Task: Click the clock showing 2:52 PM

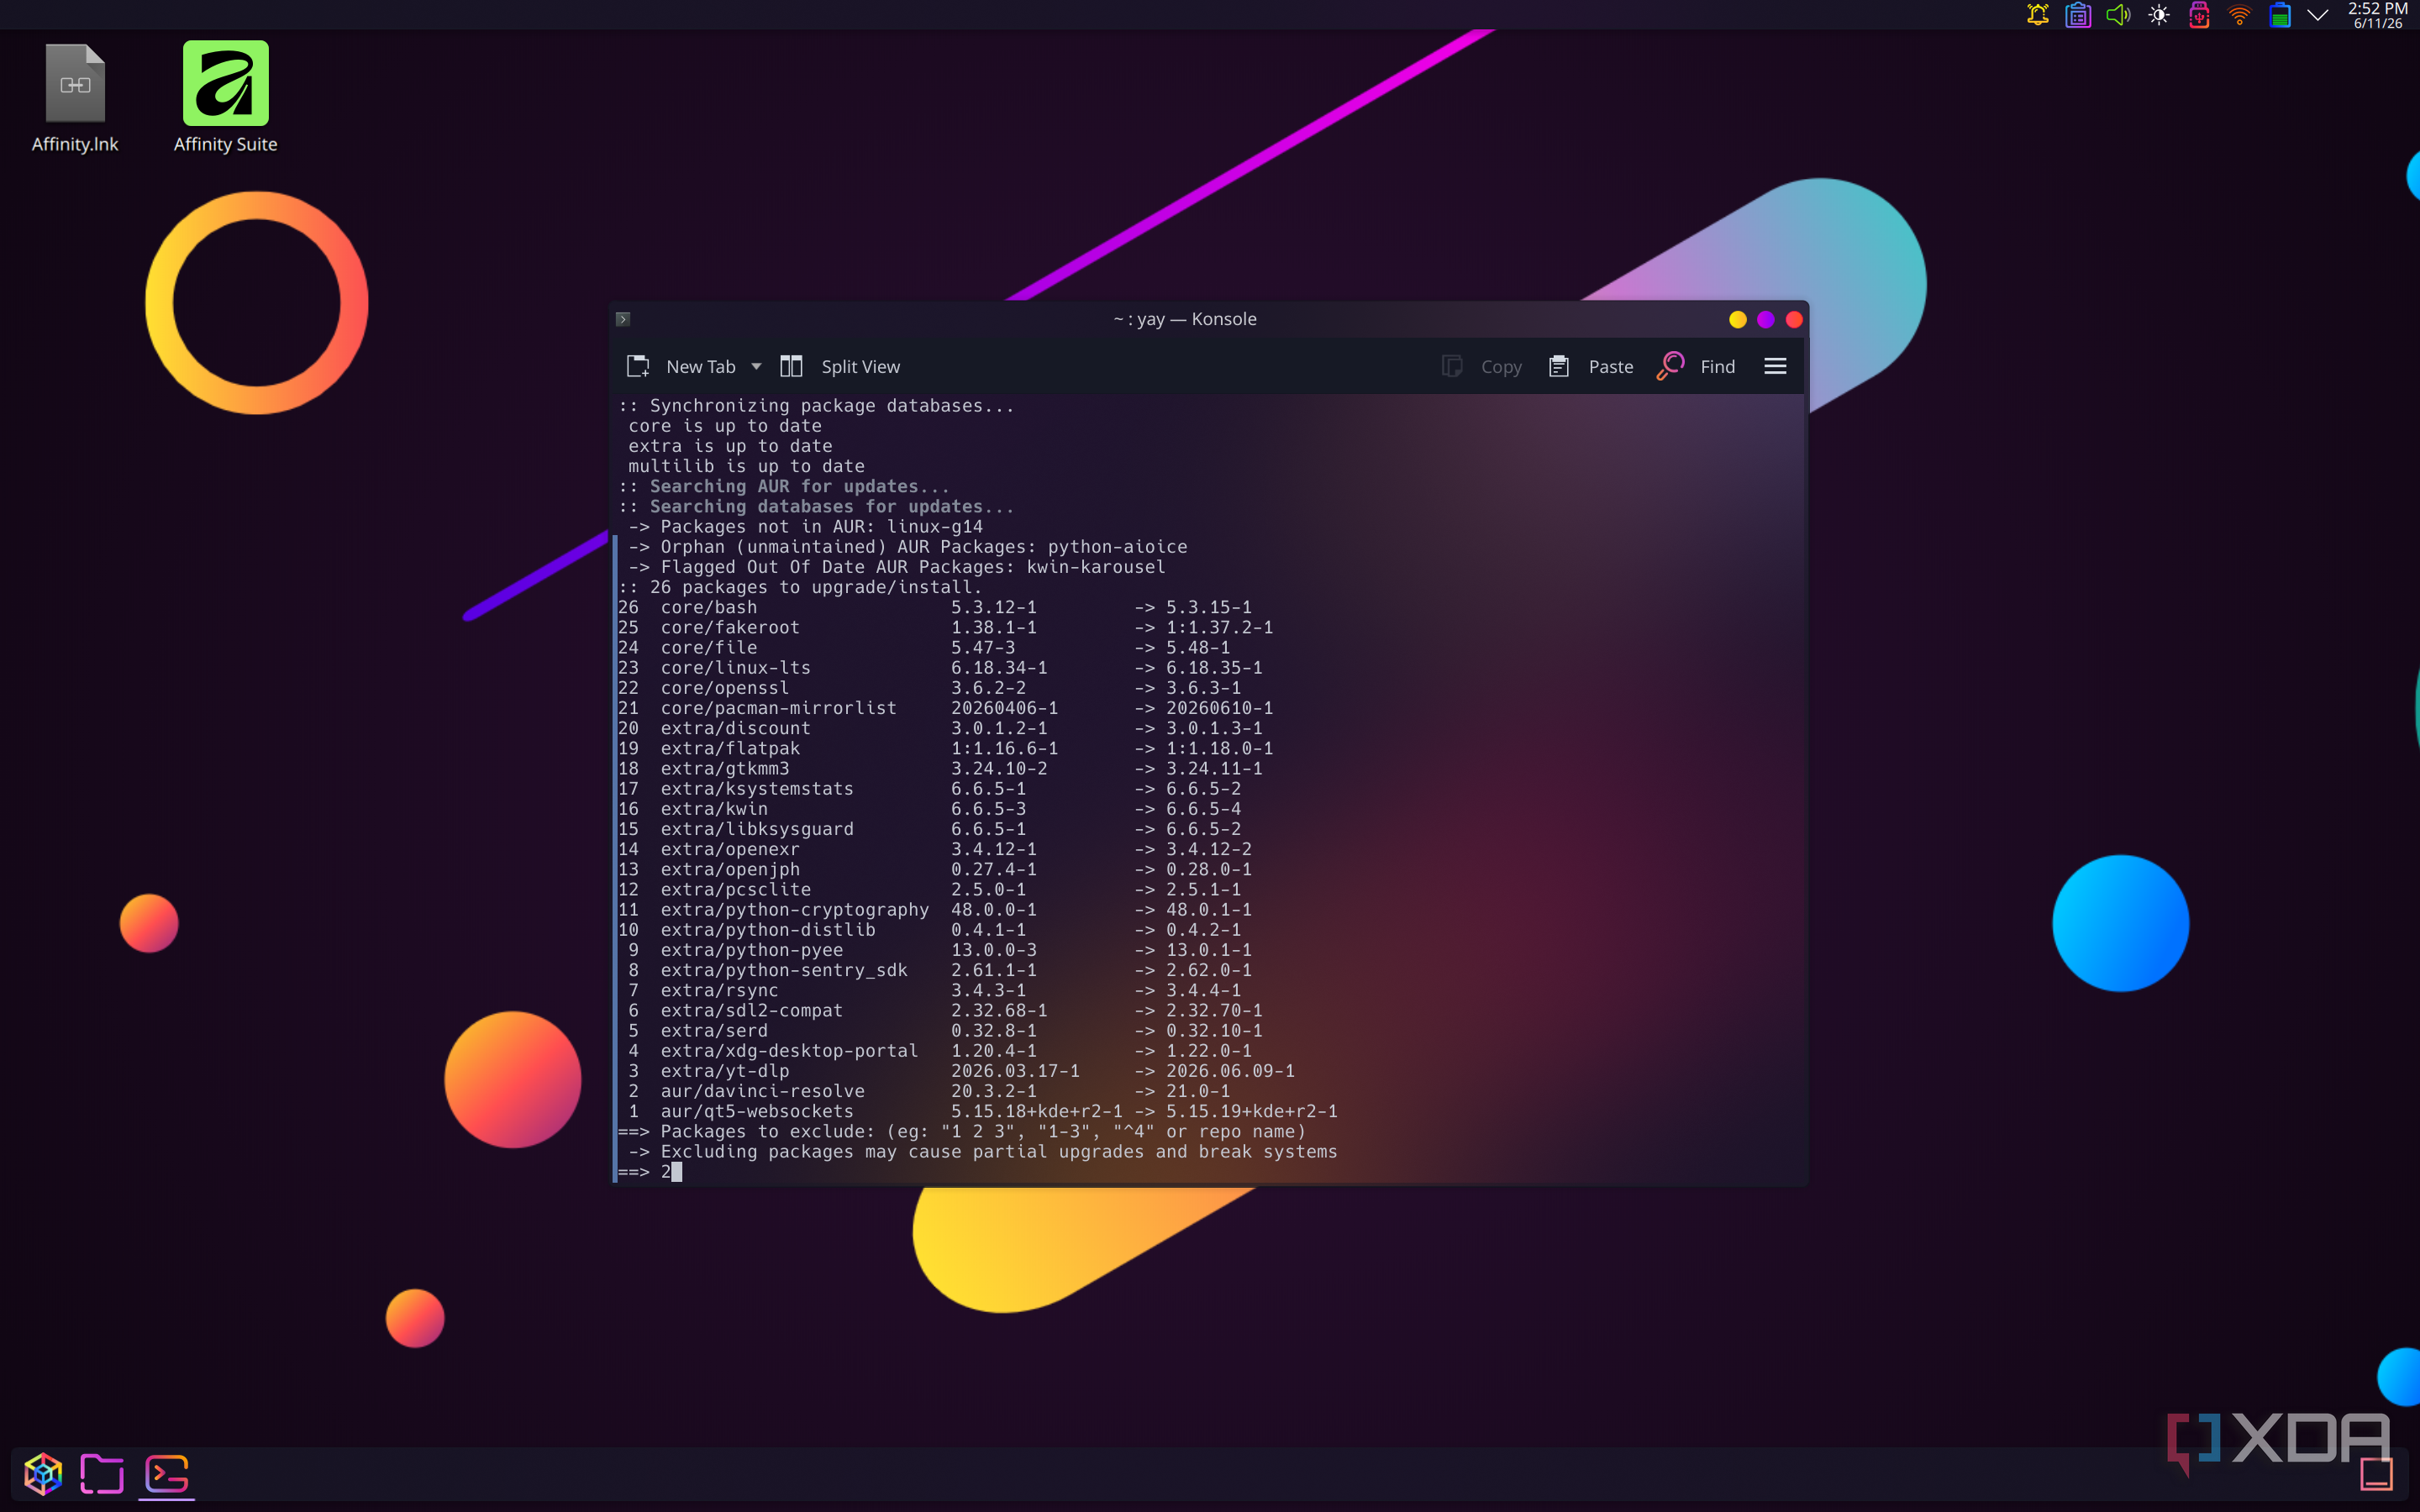Action: [2377, 15]
